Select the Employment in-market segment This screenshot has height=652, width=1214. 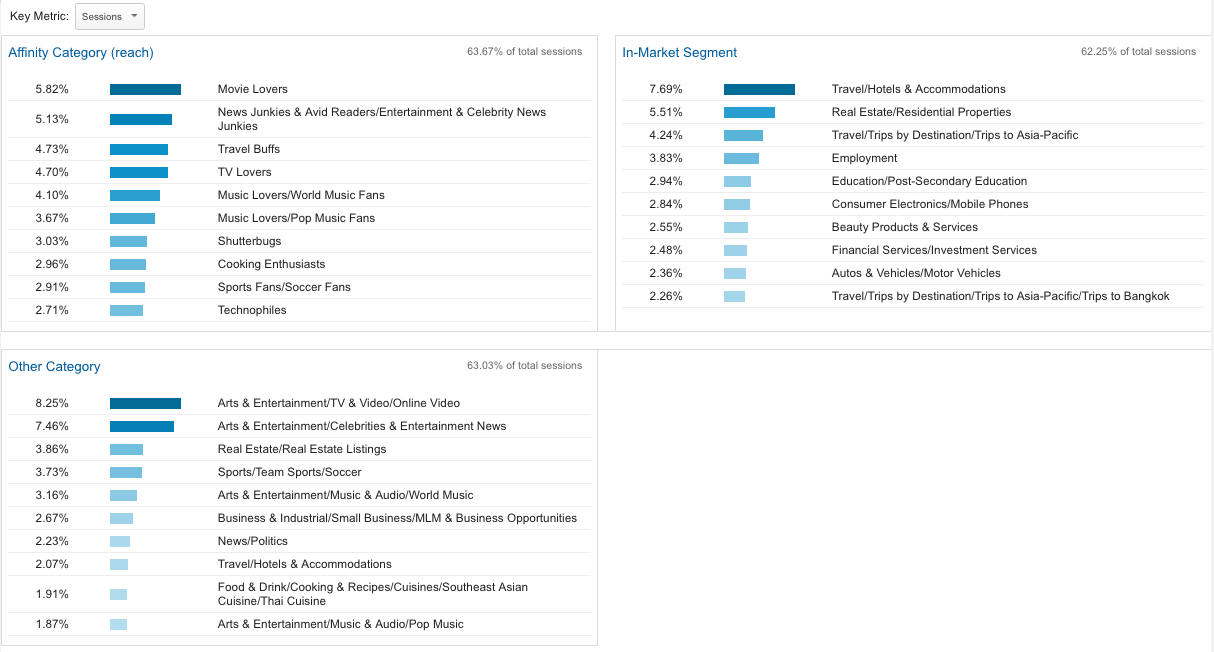864,158
